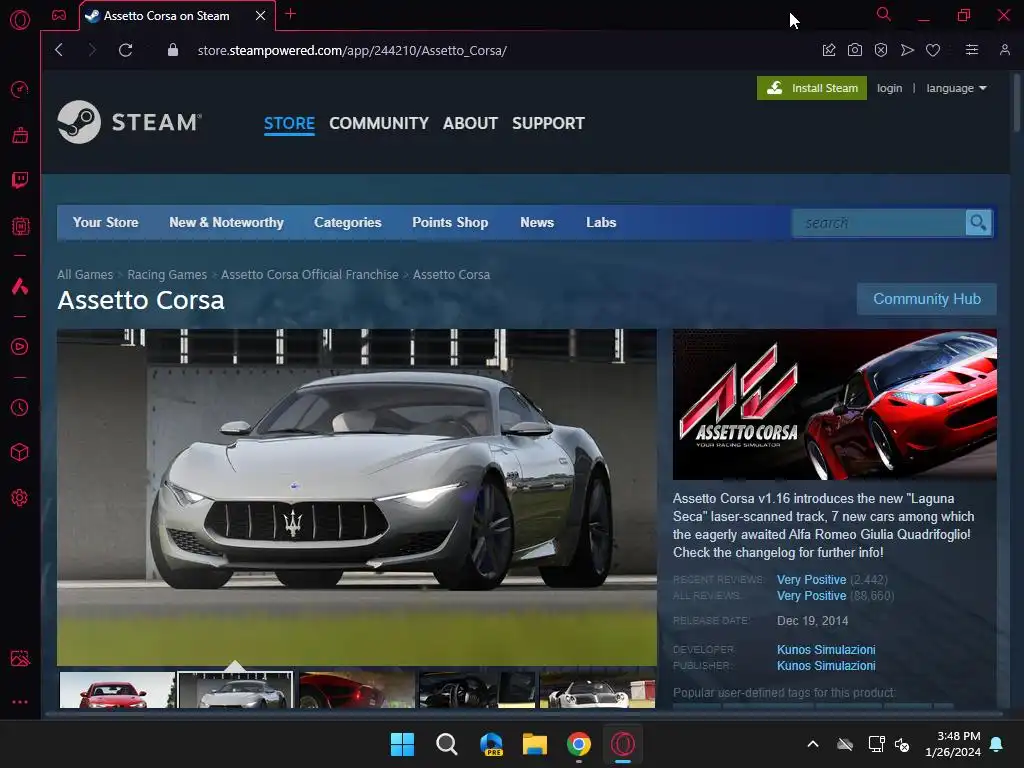This screenshot has height=768, width=1024.
Task: Select the SUPPORT top menu
Action: click(x=549, y=123)
